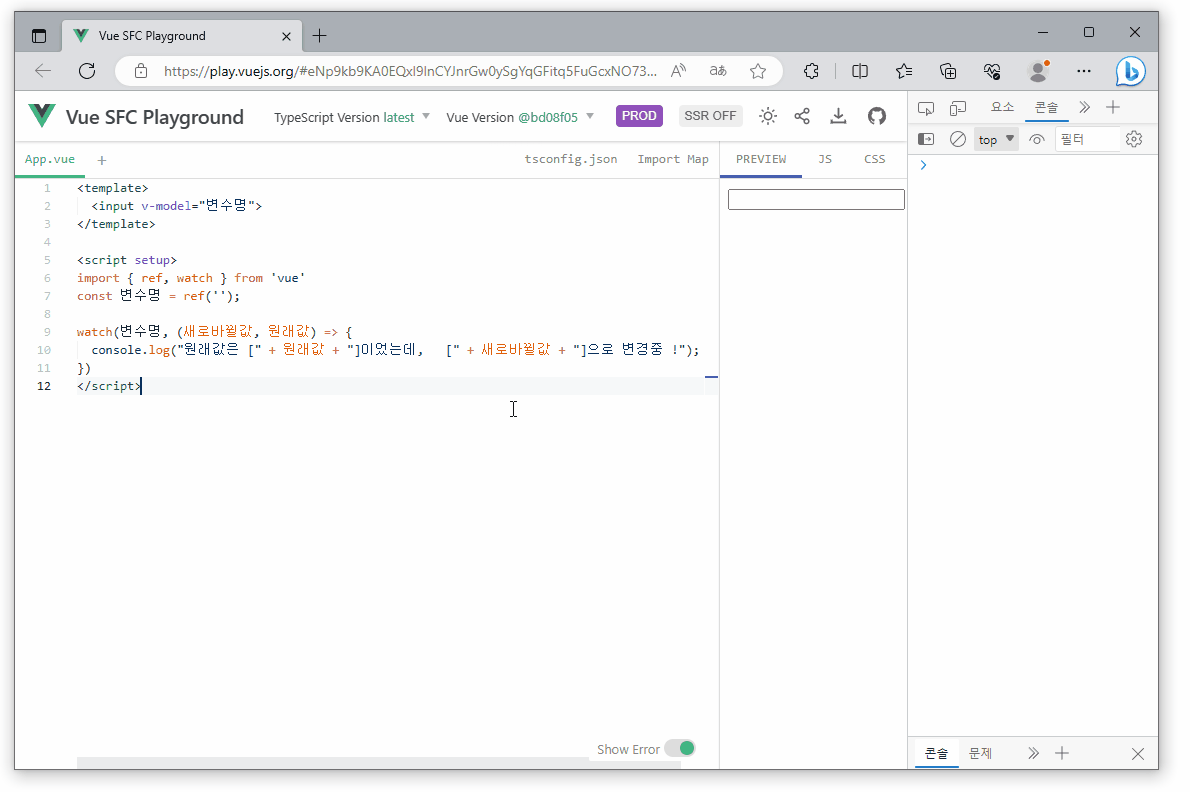View site information lock icon
The height and width of the screenshot is (792, 1190).
pyautogui.click(x=140, y=71)
